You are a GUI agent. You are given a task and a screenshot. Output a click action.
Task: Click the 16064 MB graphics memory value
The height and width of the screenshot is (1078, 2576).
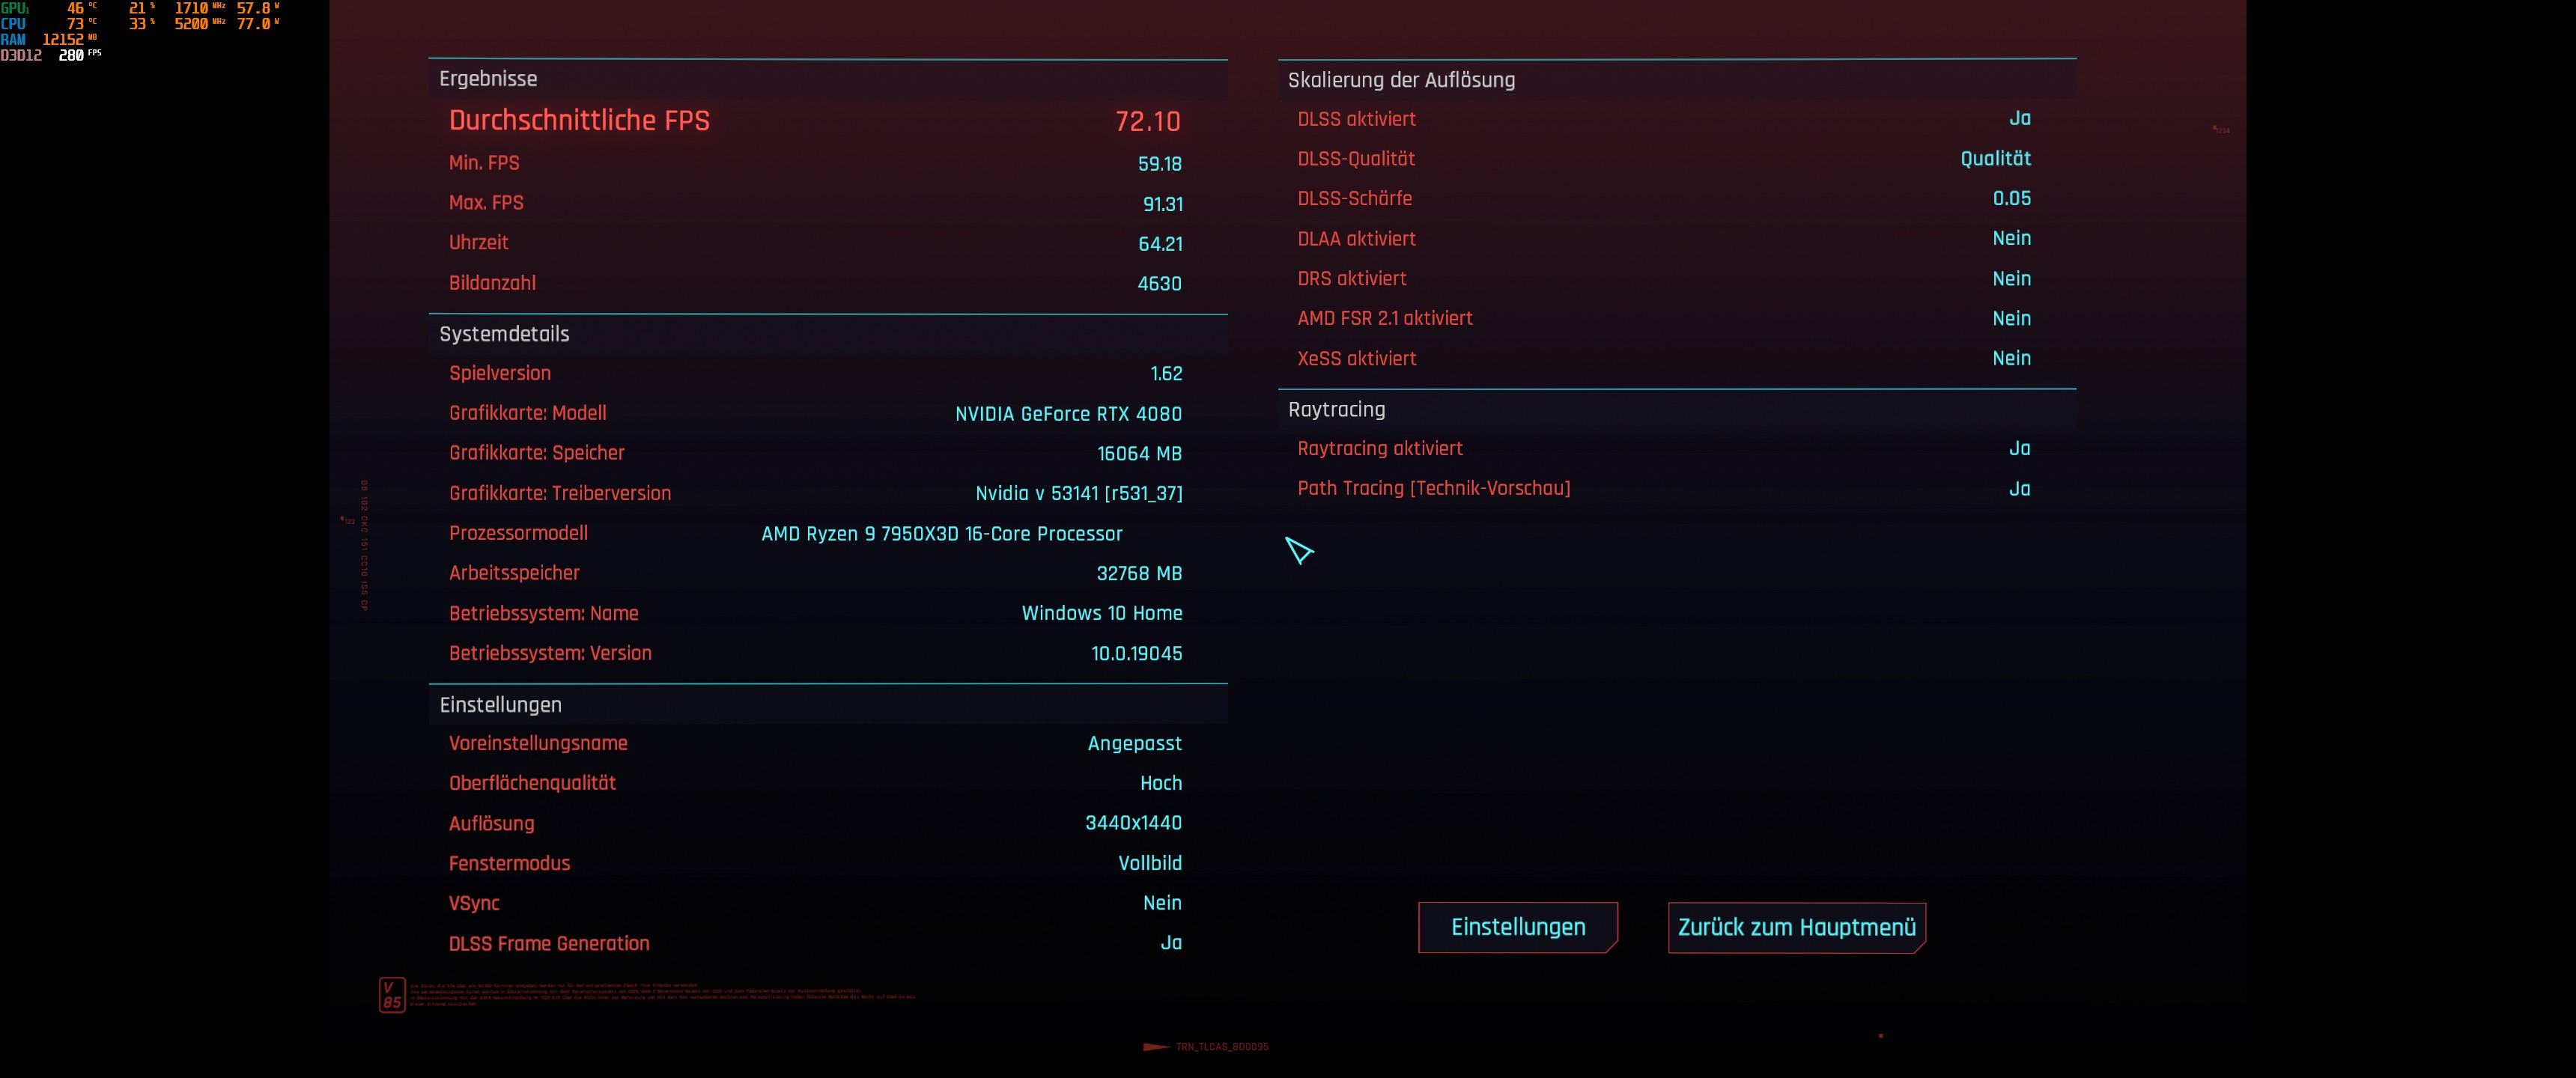pos(1139,454)
